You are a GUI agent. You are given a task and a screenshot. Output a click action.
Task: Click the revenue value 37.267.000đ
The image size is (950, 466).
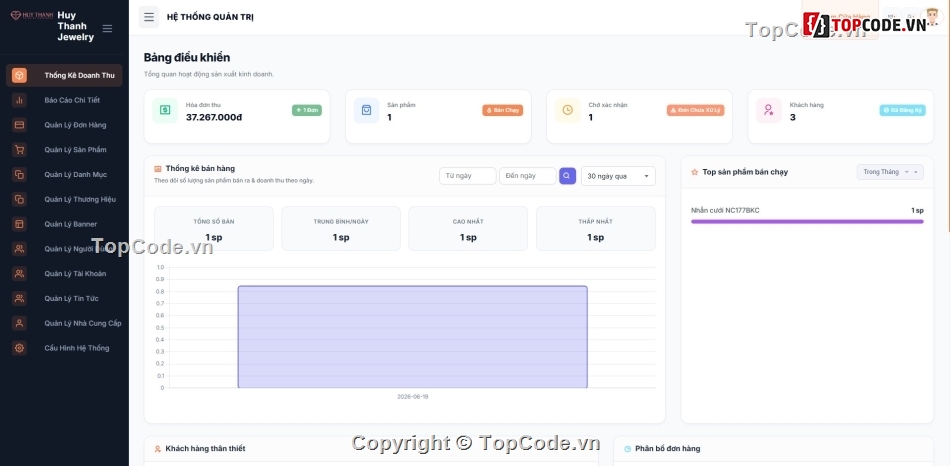point(214,118)
